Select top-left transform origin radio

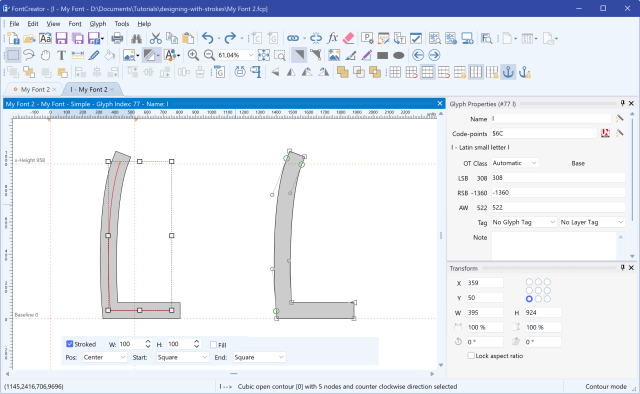[x=529, y=282]
